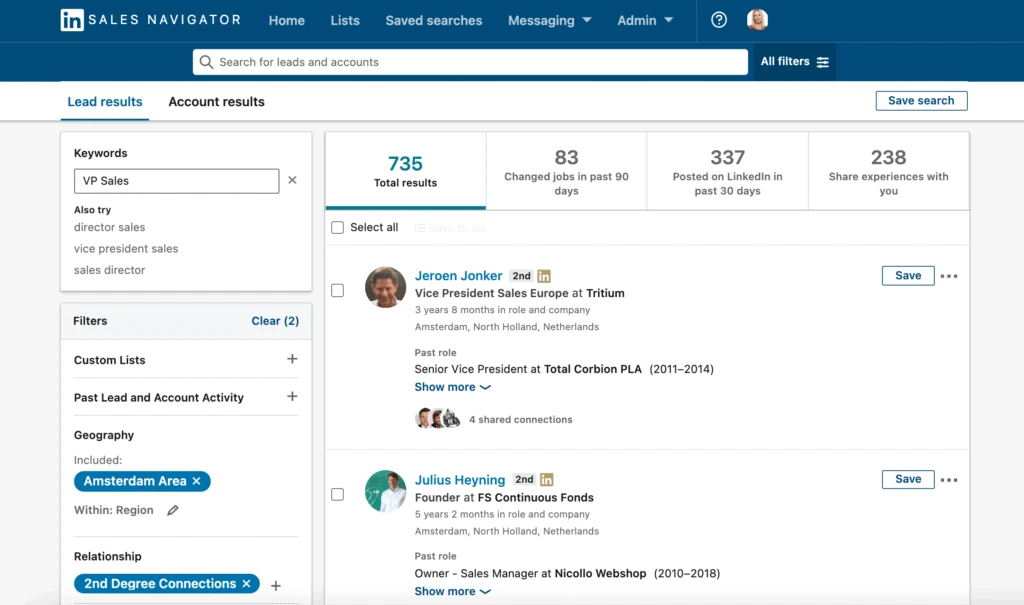Open more options for Julius Heyning
The width and height of the screenshot is (1024, 605).
click(x=949, y=480)
